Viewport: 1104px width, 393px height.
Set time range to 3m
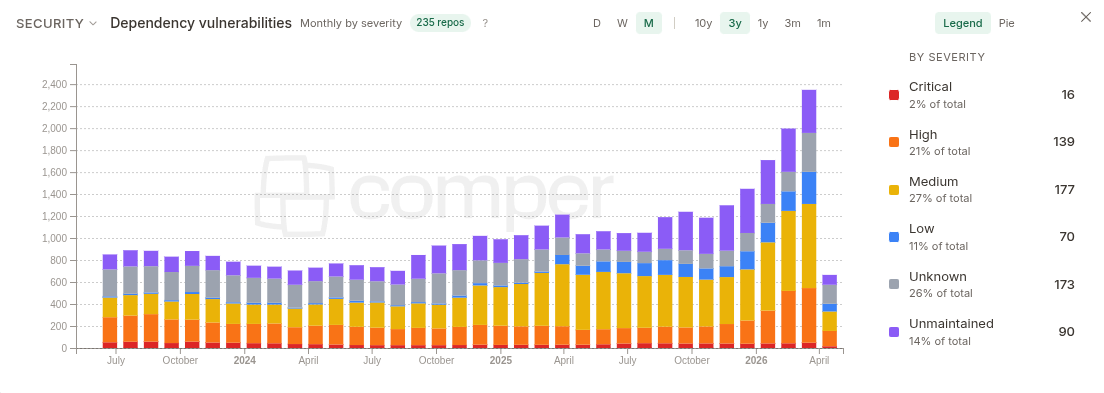click(x=792, y=23)
